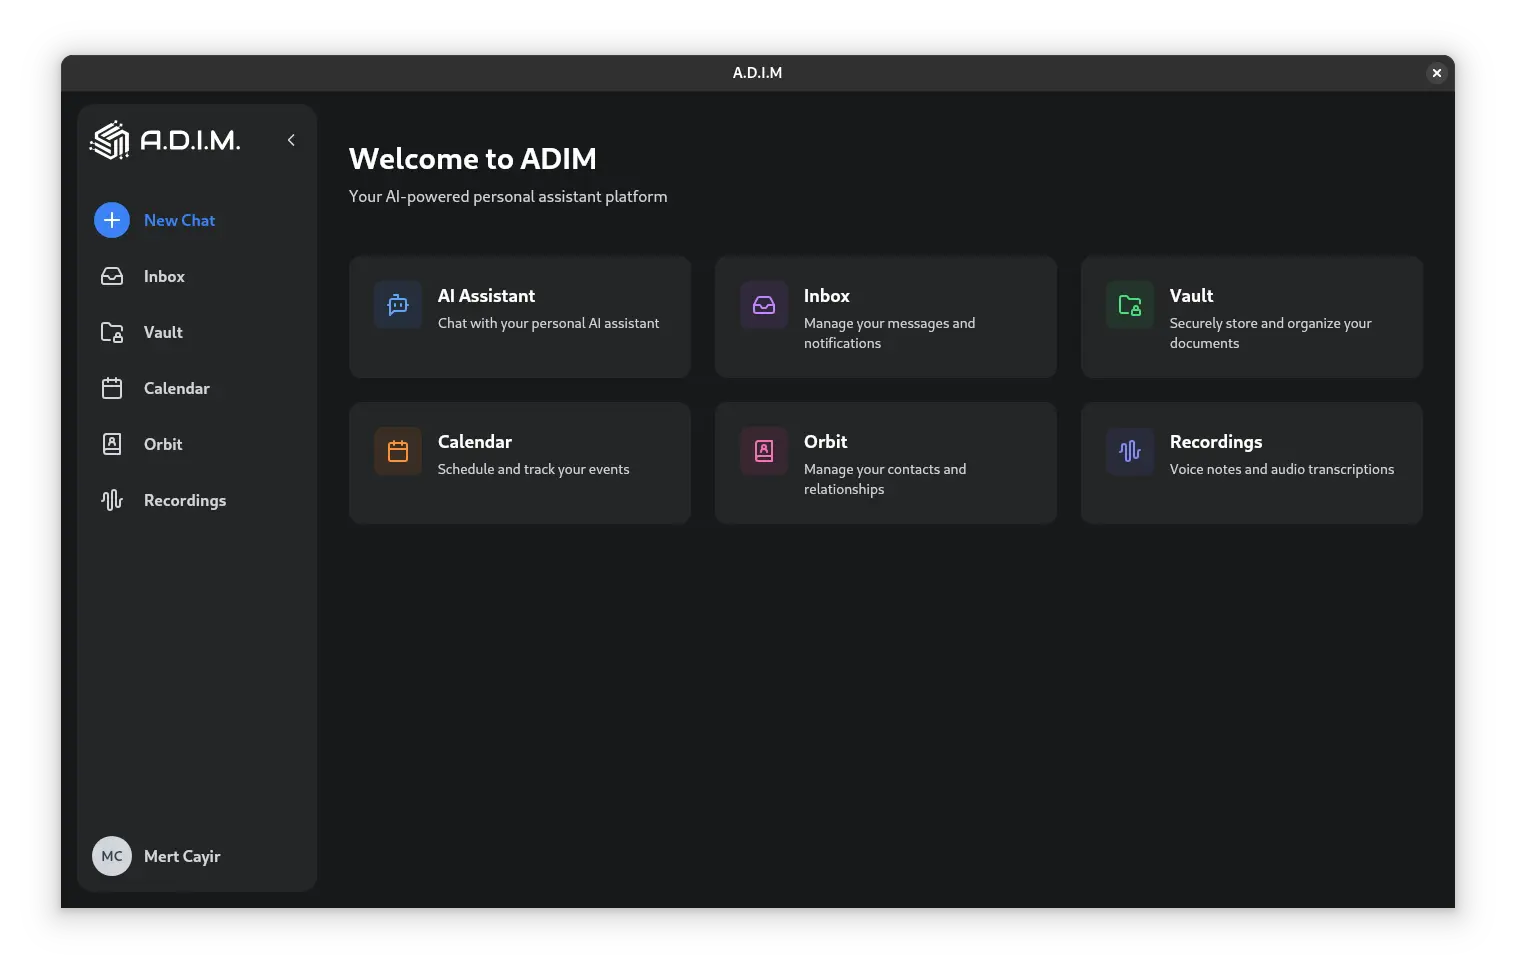Open the AI Assistant card title

(x=486, y=296)
